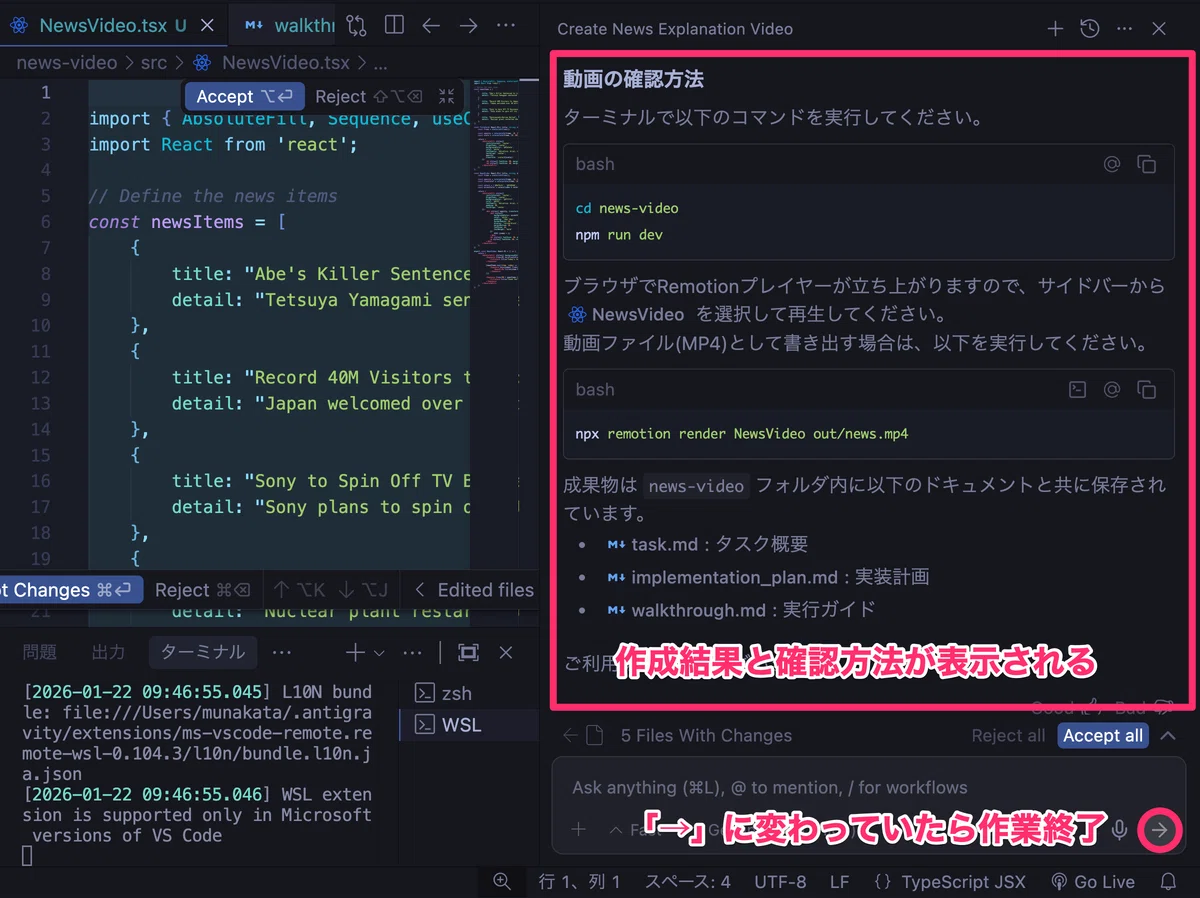Select the ターミナル panel tab
1200x898 pixels.
[x=203, y=652]
